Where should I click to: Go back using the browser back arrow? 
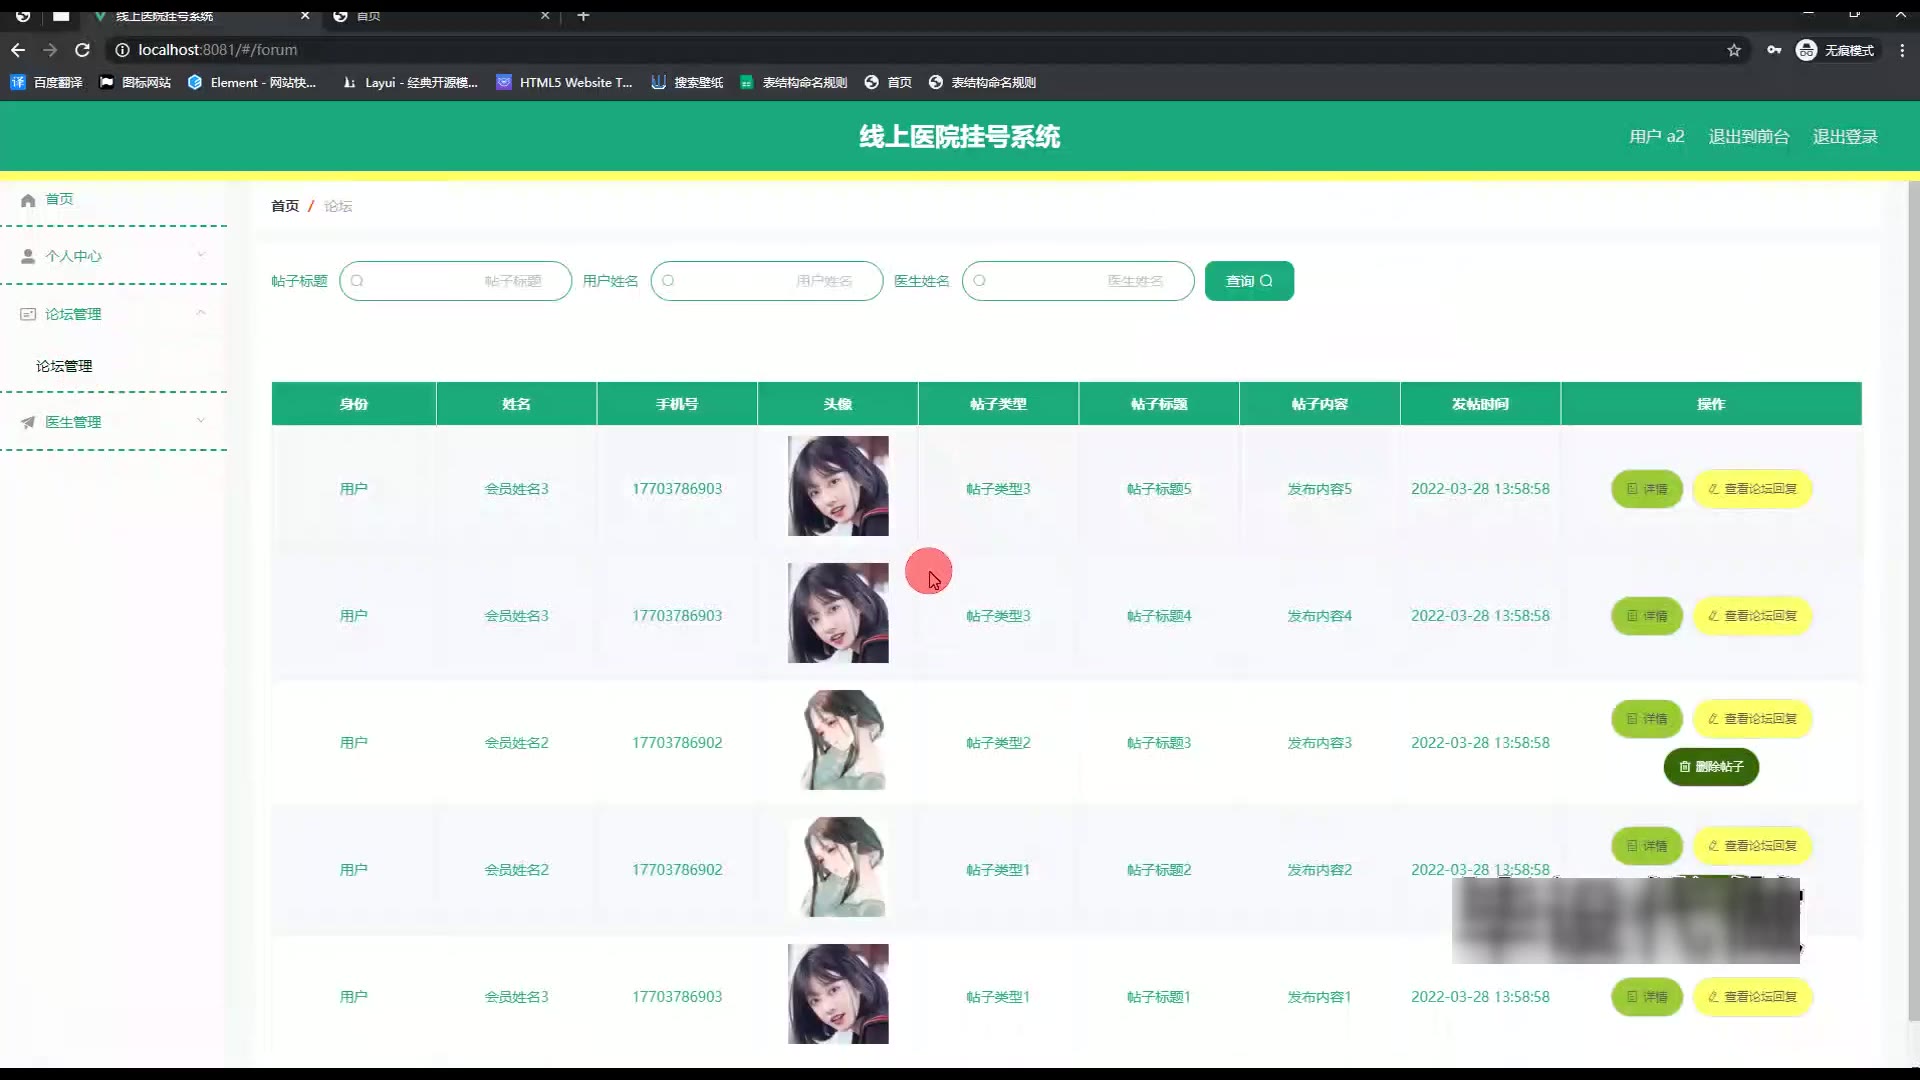[x=18, y=50]
